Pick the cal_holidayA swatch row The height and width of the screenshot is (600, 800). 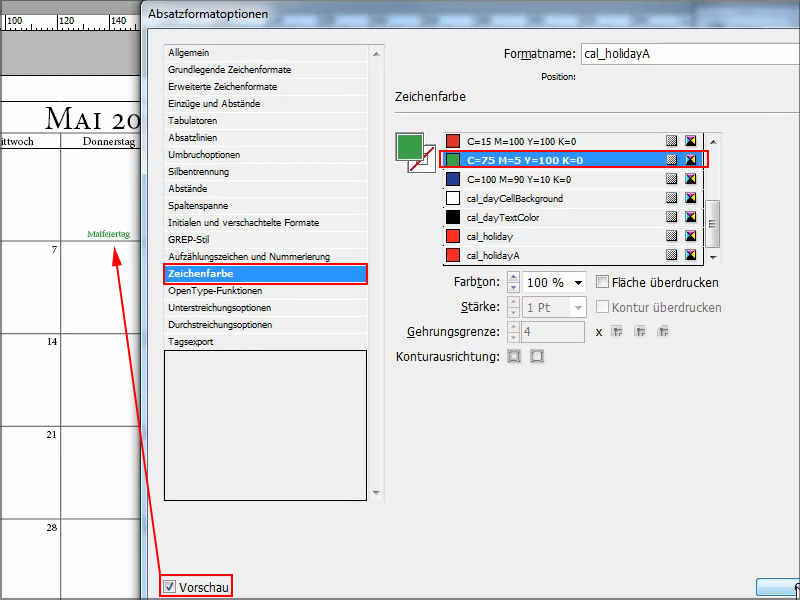[573, 255]
